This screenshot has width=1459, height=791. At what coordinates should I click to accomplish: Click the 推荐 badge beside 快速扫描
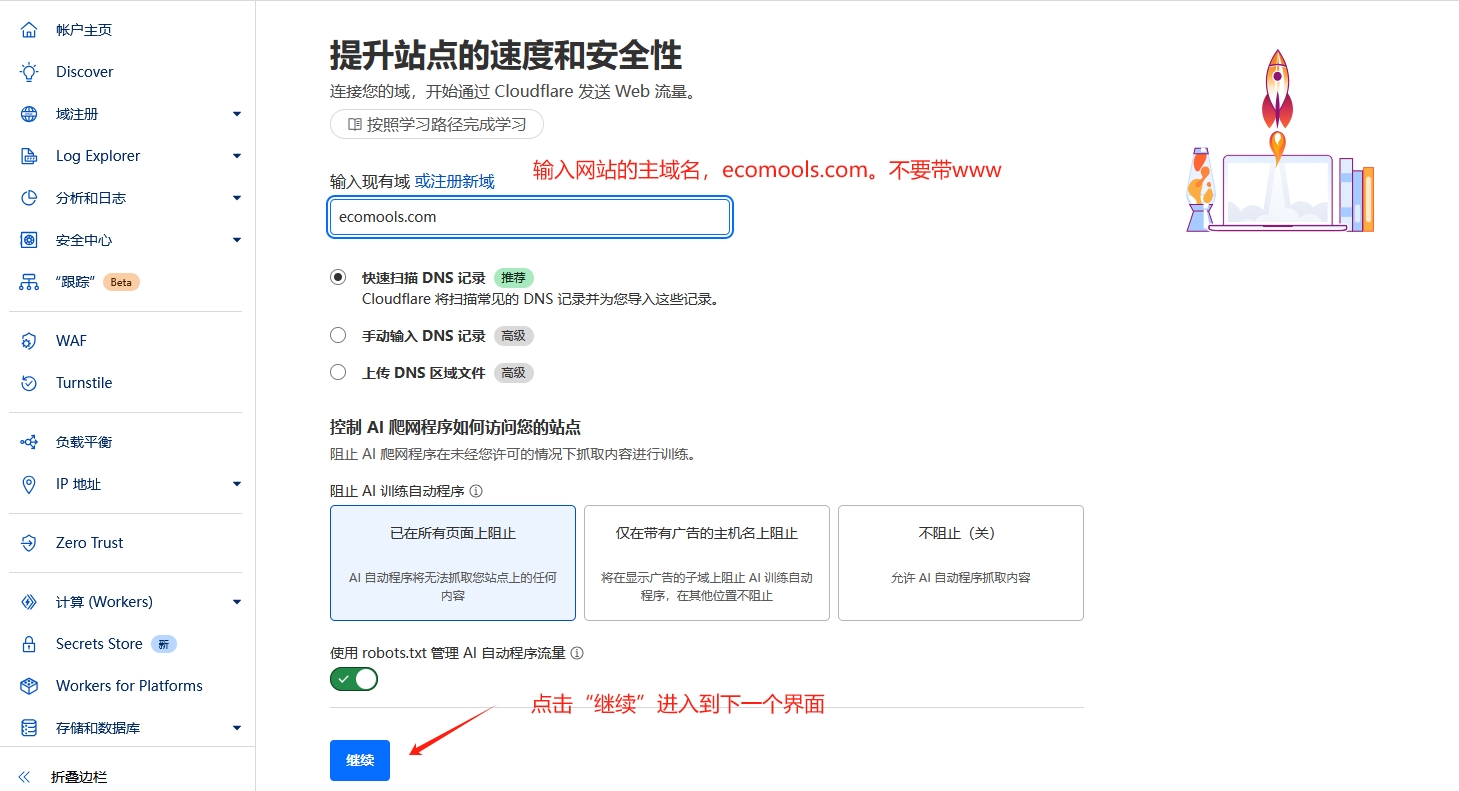pos(514,278)
